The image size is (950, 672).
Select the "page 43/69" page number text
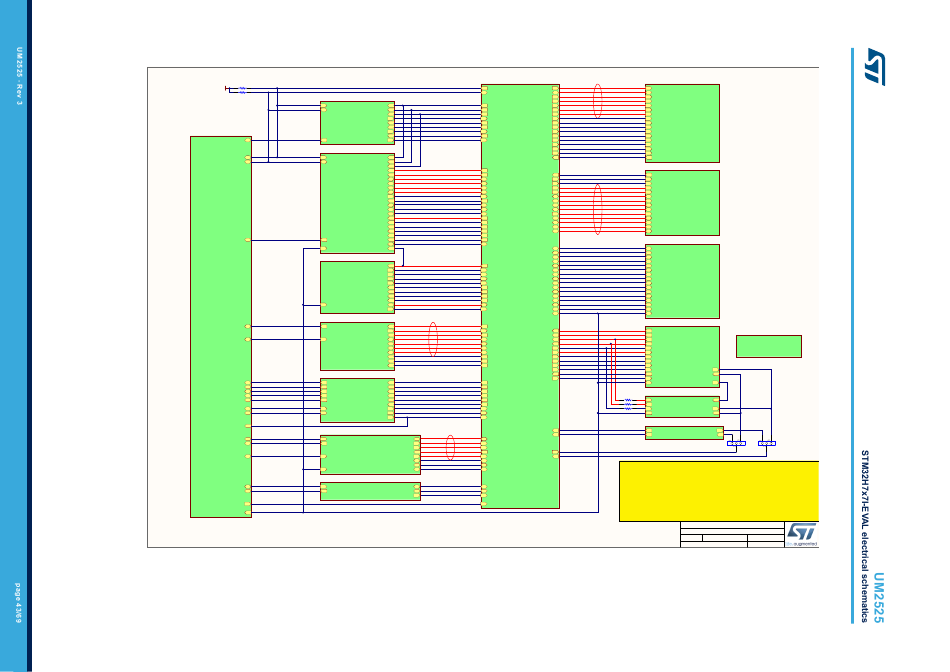pos(18,604)
